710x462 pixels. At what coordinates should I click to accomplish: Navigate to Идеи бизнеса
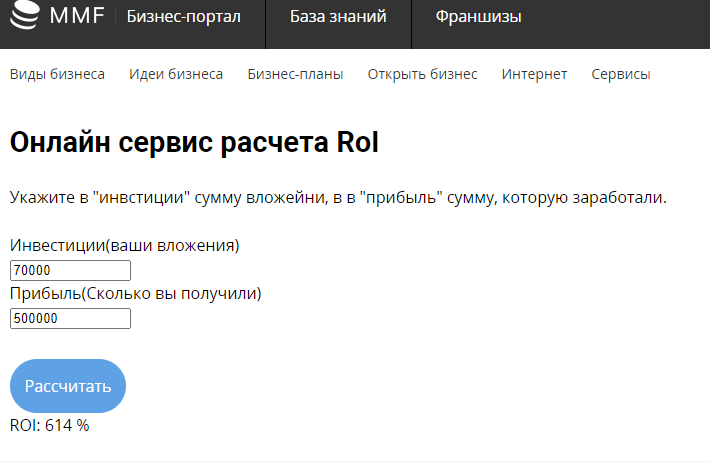pyautogui.click(x=176, y=74)
